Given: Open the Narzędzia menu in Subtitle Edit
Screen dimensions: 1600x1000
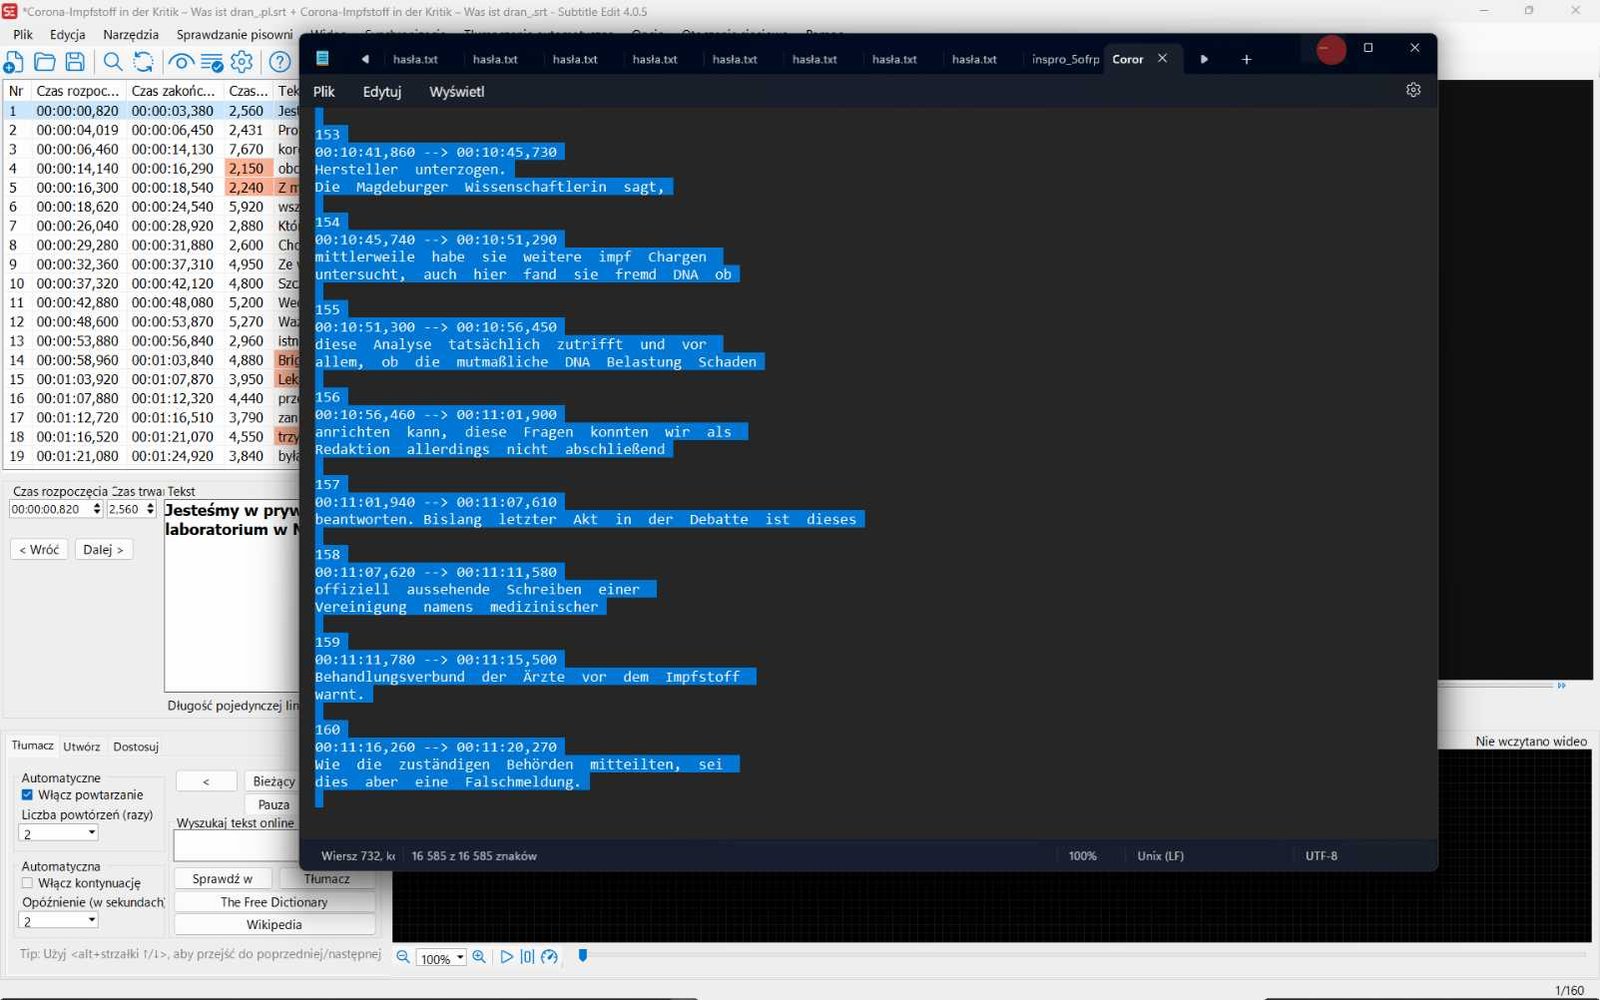Looking at the screenshot, I should coord(131,34).
